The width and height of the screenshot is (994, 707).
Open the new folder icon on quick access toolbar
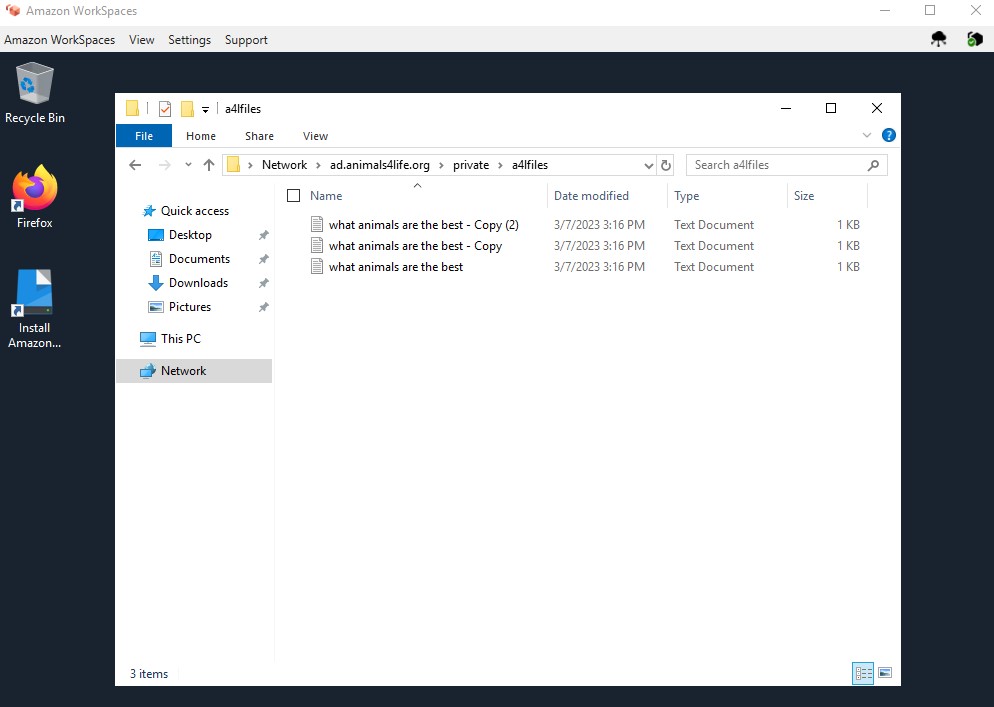pyautogui.click(x=187, y=108)
